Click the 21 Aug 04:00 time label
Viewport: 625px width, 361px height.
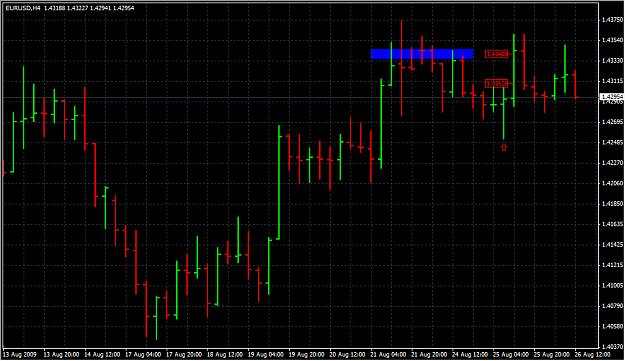click(388, 354)
